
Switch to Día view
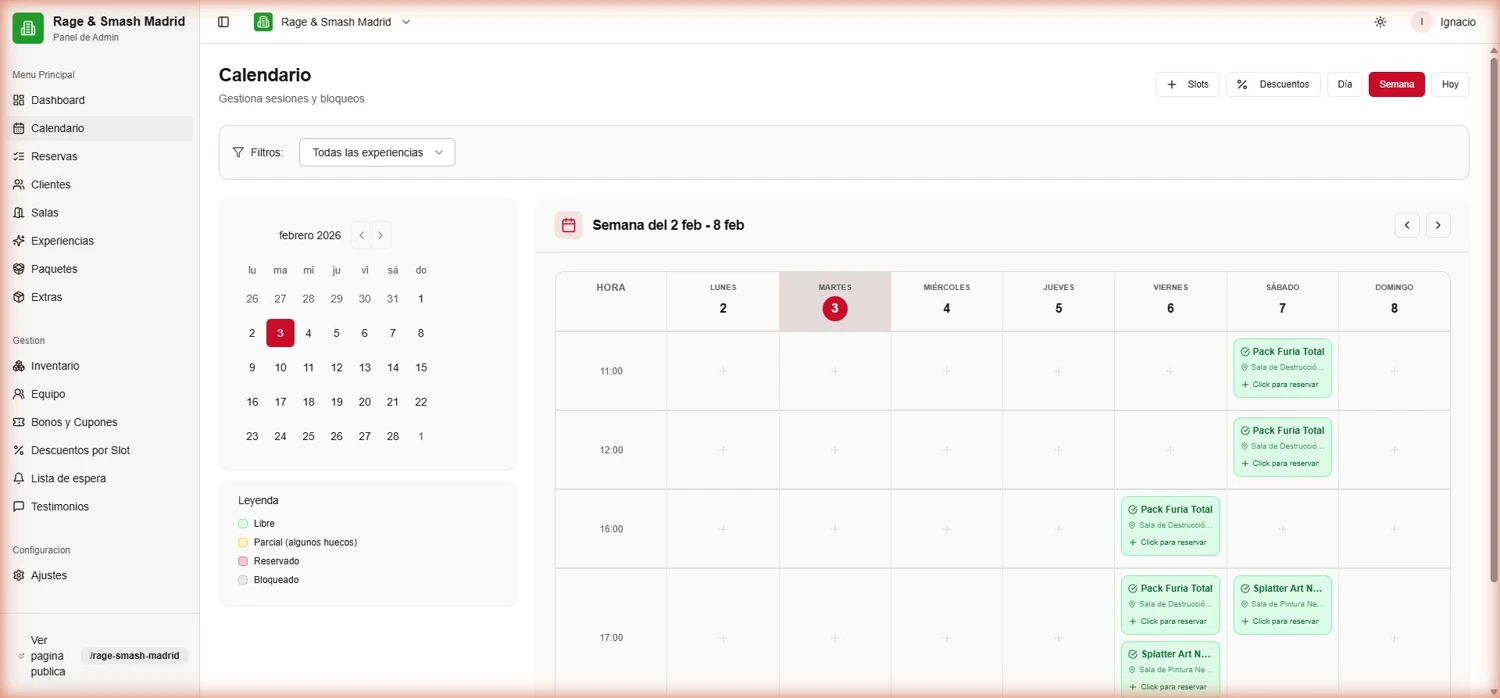tap(1345, 84)
